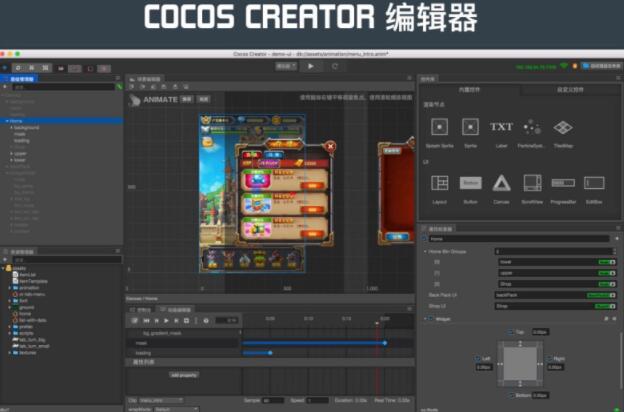Jump to first frame in timeline controls
The width and height of the screenshot is (624, 412).
(x=146, y=320)
